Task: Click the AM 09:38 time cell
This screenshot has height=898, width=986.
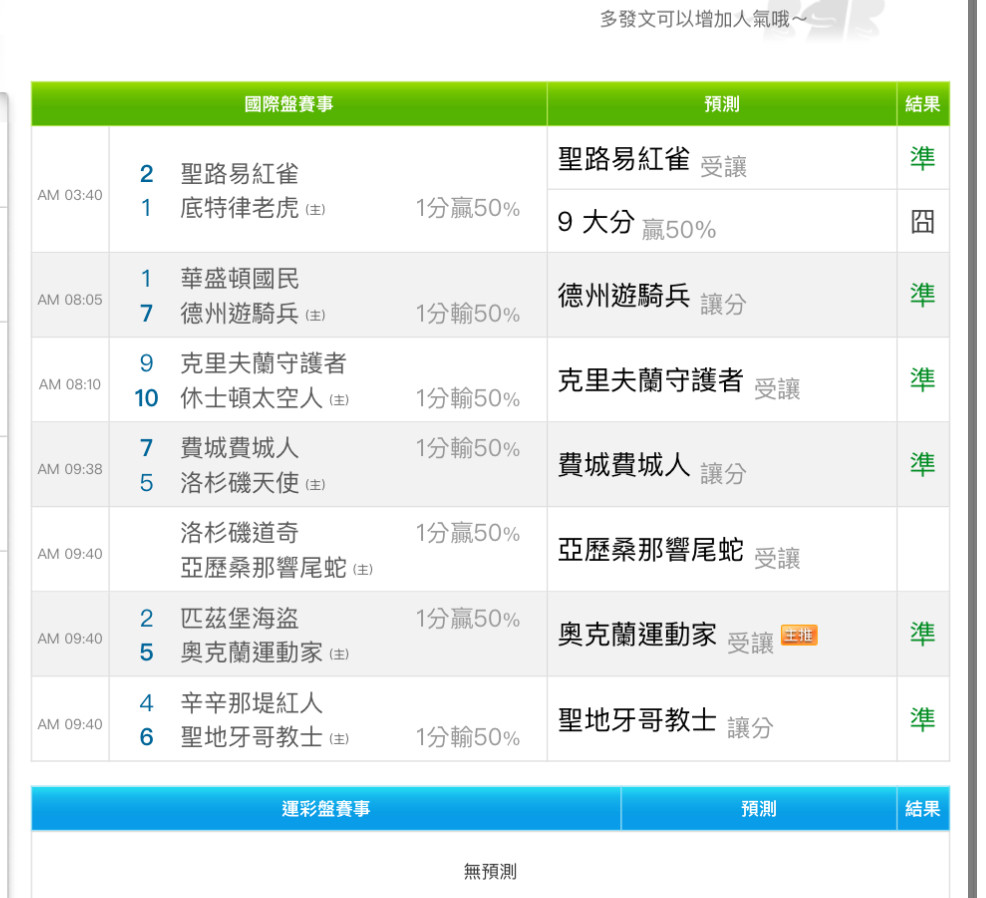Action: pyautogui.click(x=70, y=469)
